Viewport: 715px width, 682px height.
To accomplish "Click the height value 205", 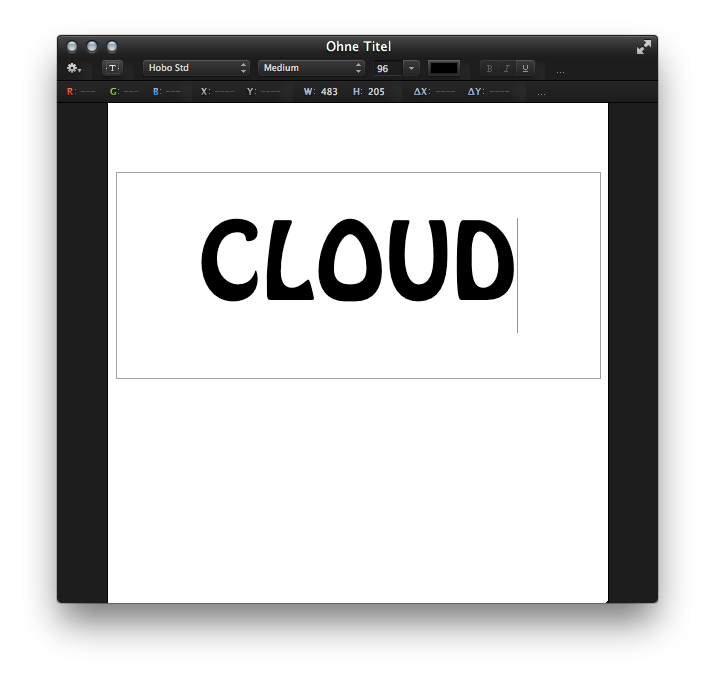I will tap(376, 92).
